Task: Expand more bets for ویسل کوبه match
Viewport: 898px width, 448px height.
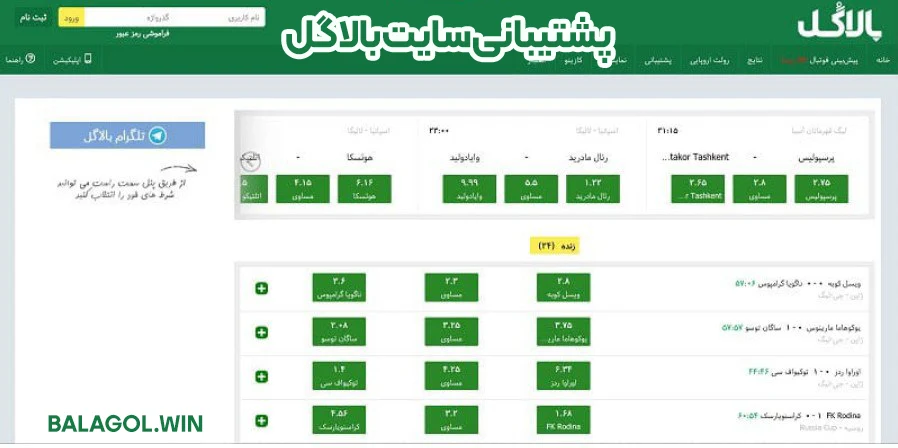Action: point(261,288)
